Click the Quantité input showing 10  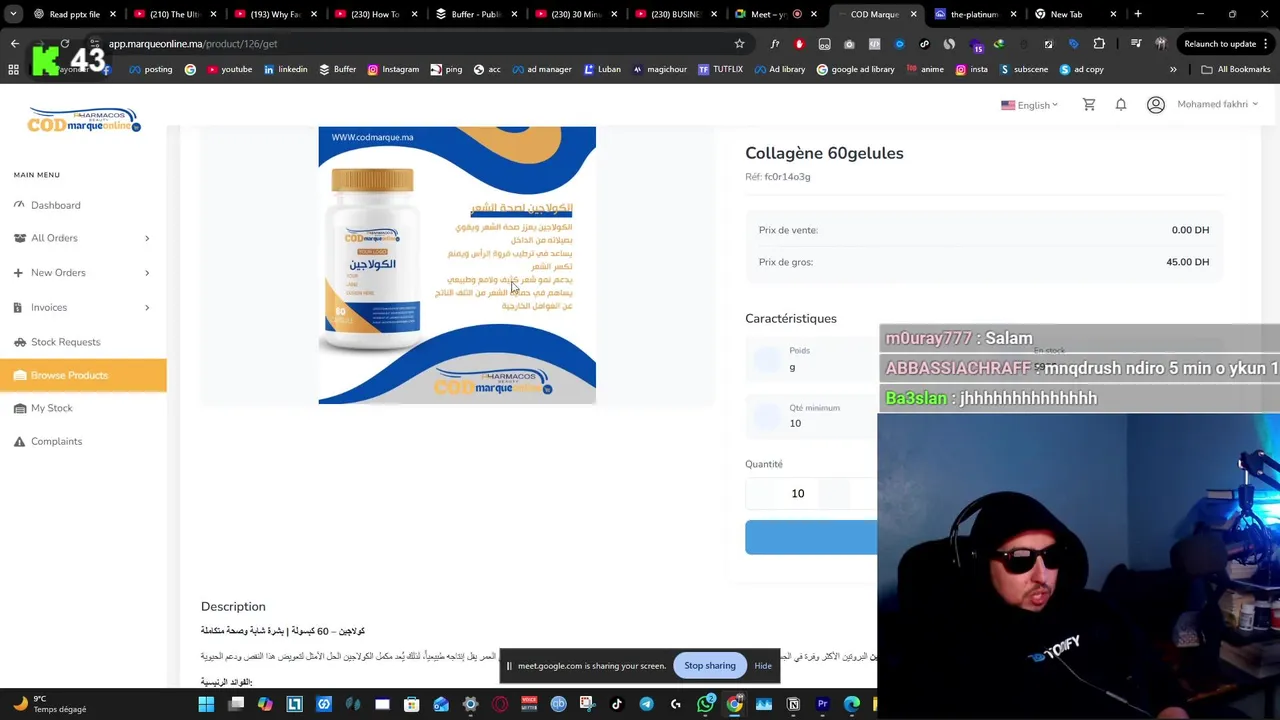point(797,493)
